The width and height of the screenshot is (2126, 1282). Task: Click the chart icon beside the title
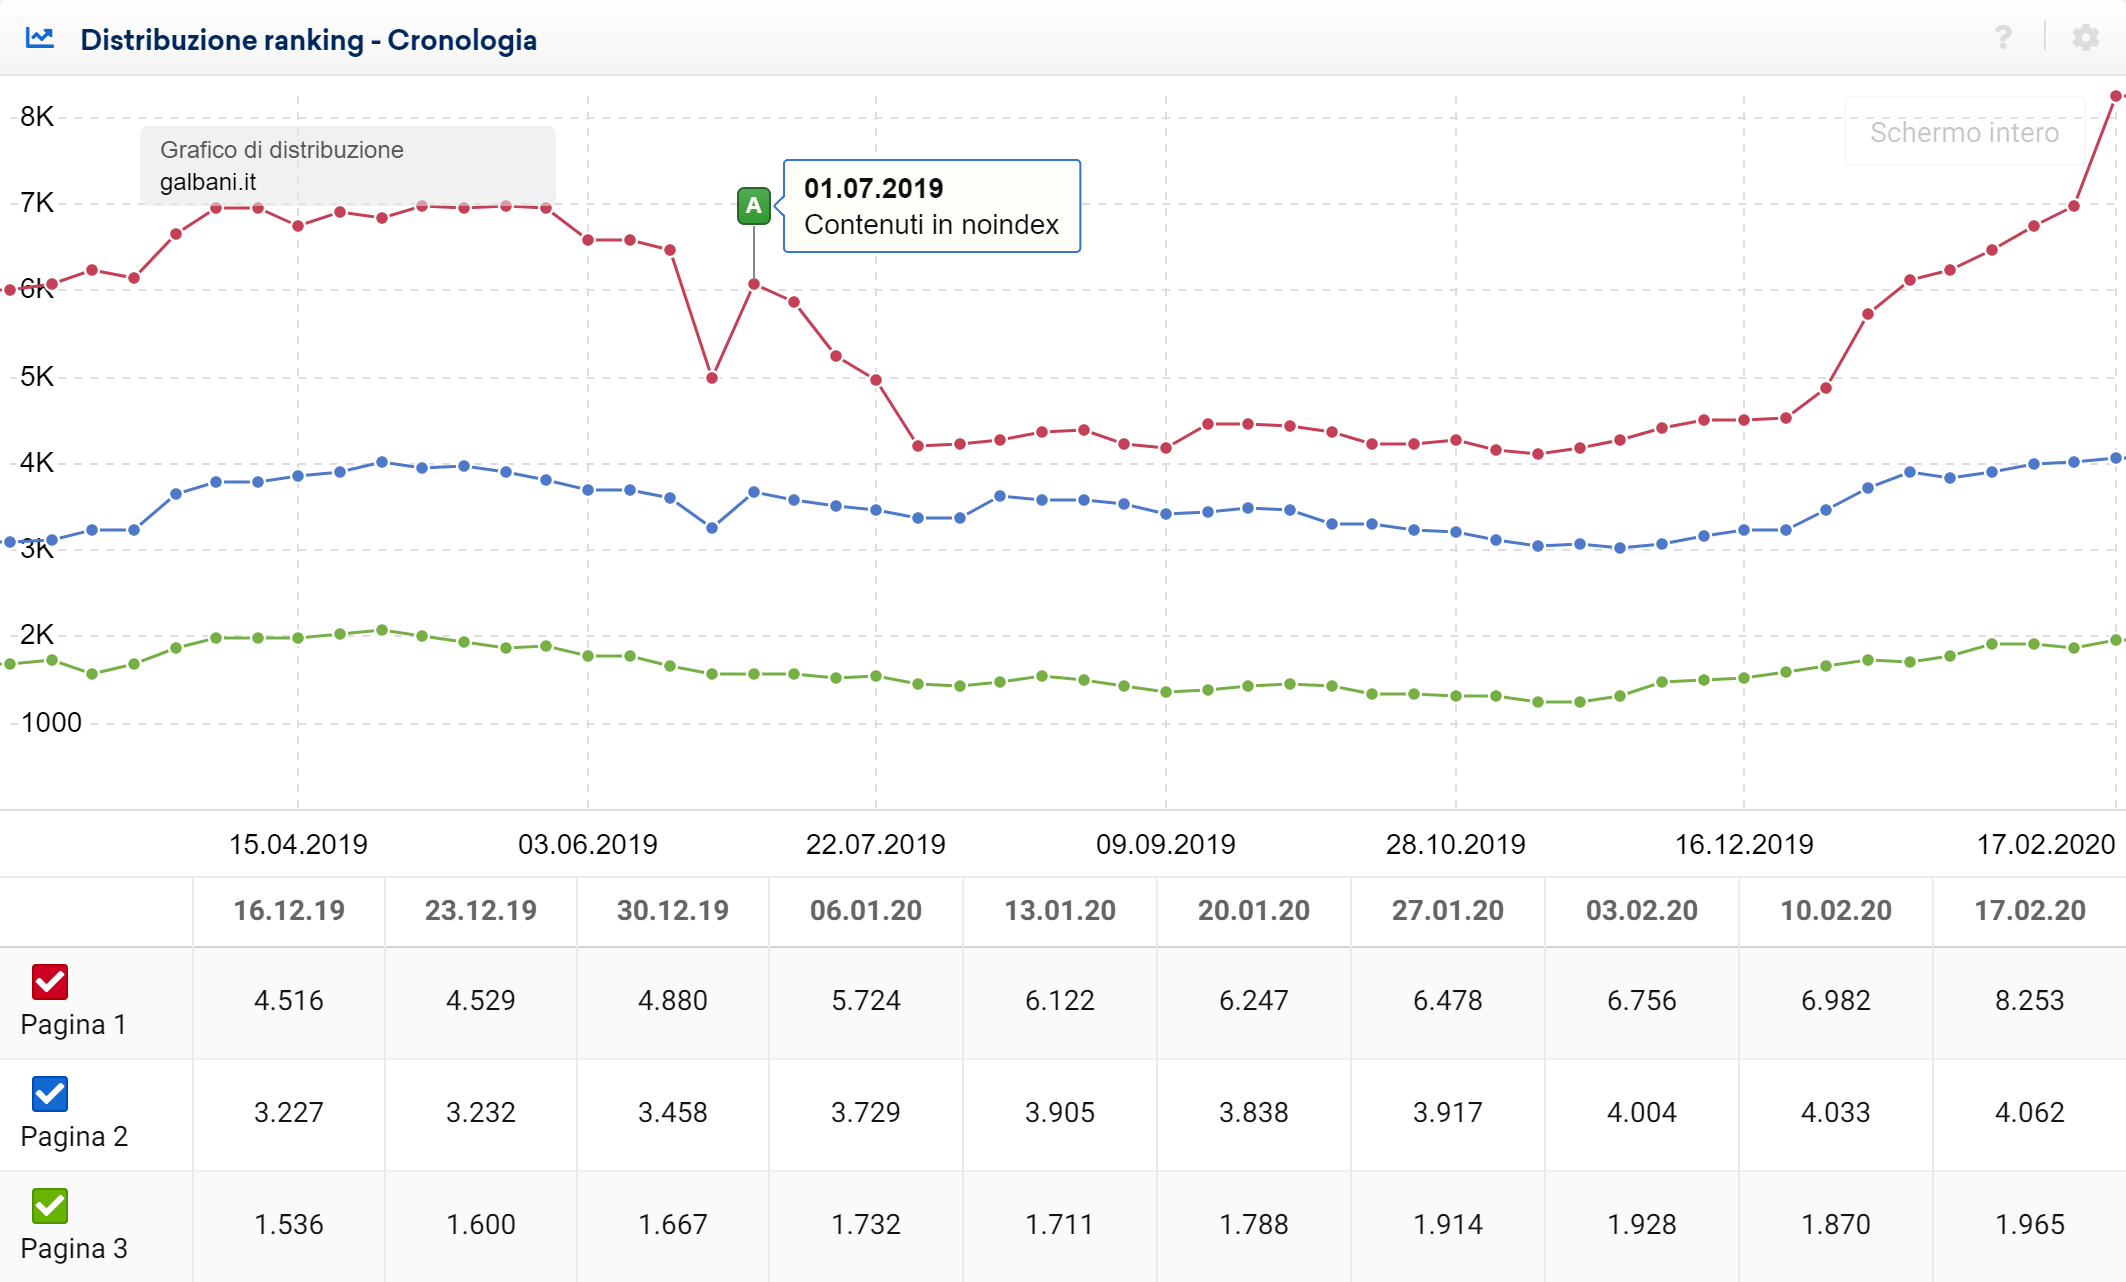[40, 38]
